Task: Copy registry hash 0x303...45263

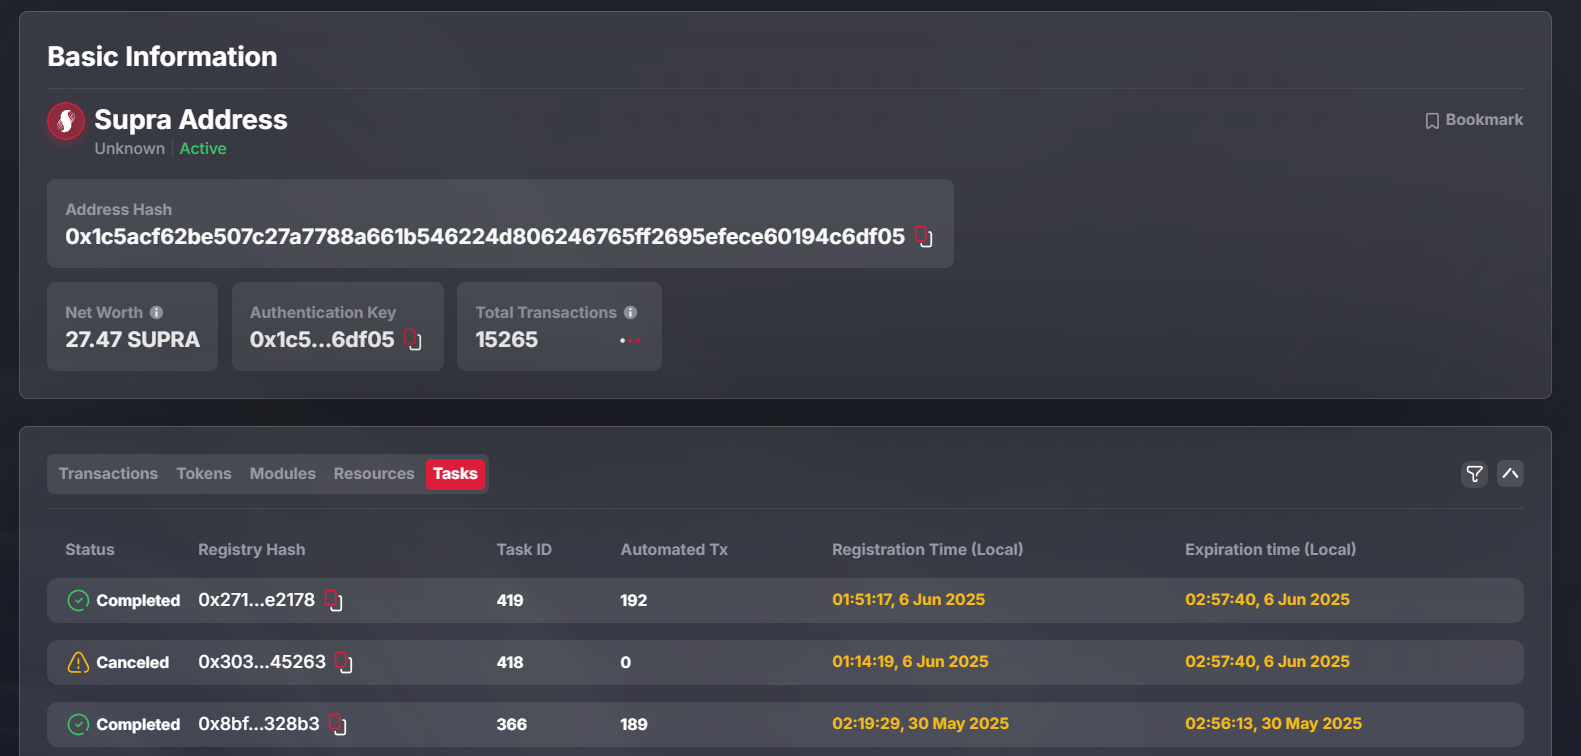Action: coord(344,663)
